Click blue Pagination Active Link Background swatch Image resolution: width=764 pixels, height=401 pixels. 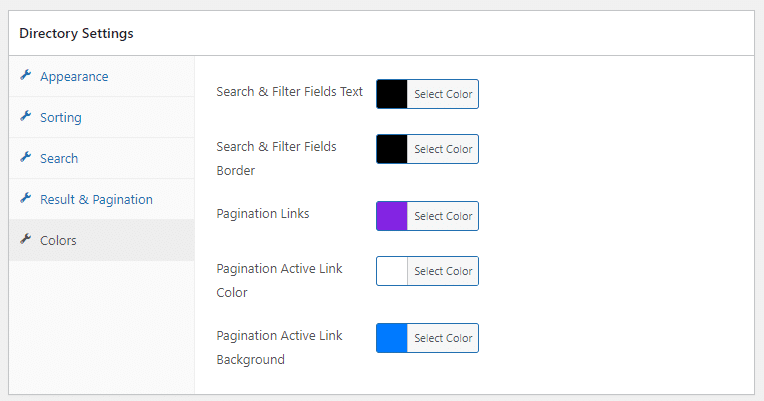point(392,338)
